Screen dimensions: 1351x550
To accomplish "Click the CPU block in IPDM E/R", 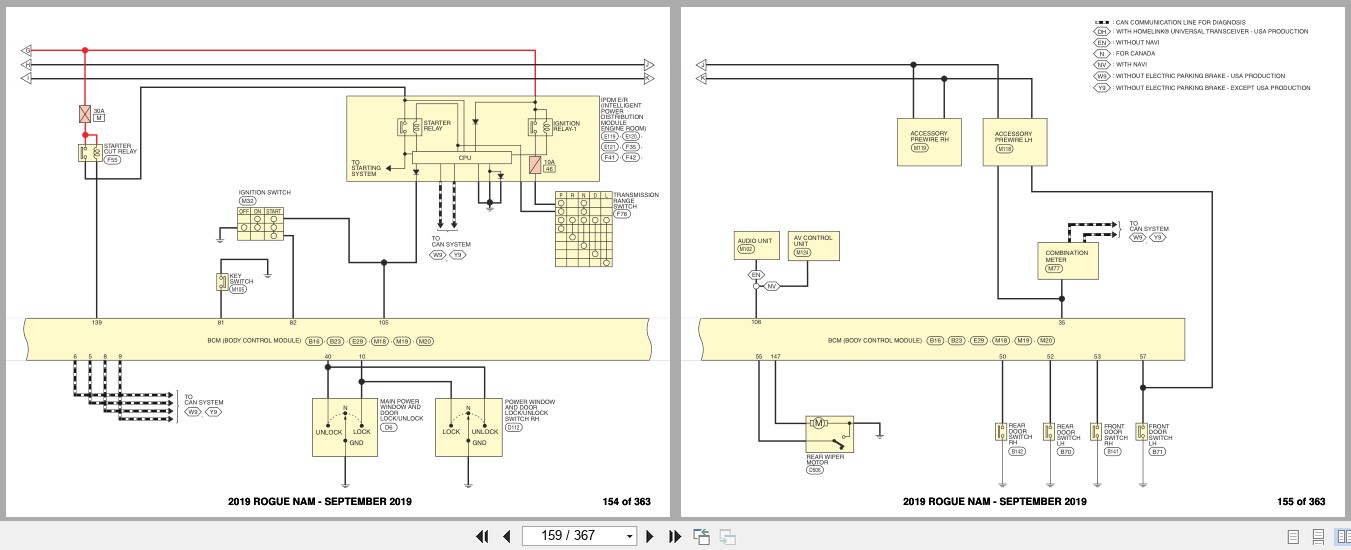I will [x=462, y=157].
